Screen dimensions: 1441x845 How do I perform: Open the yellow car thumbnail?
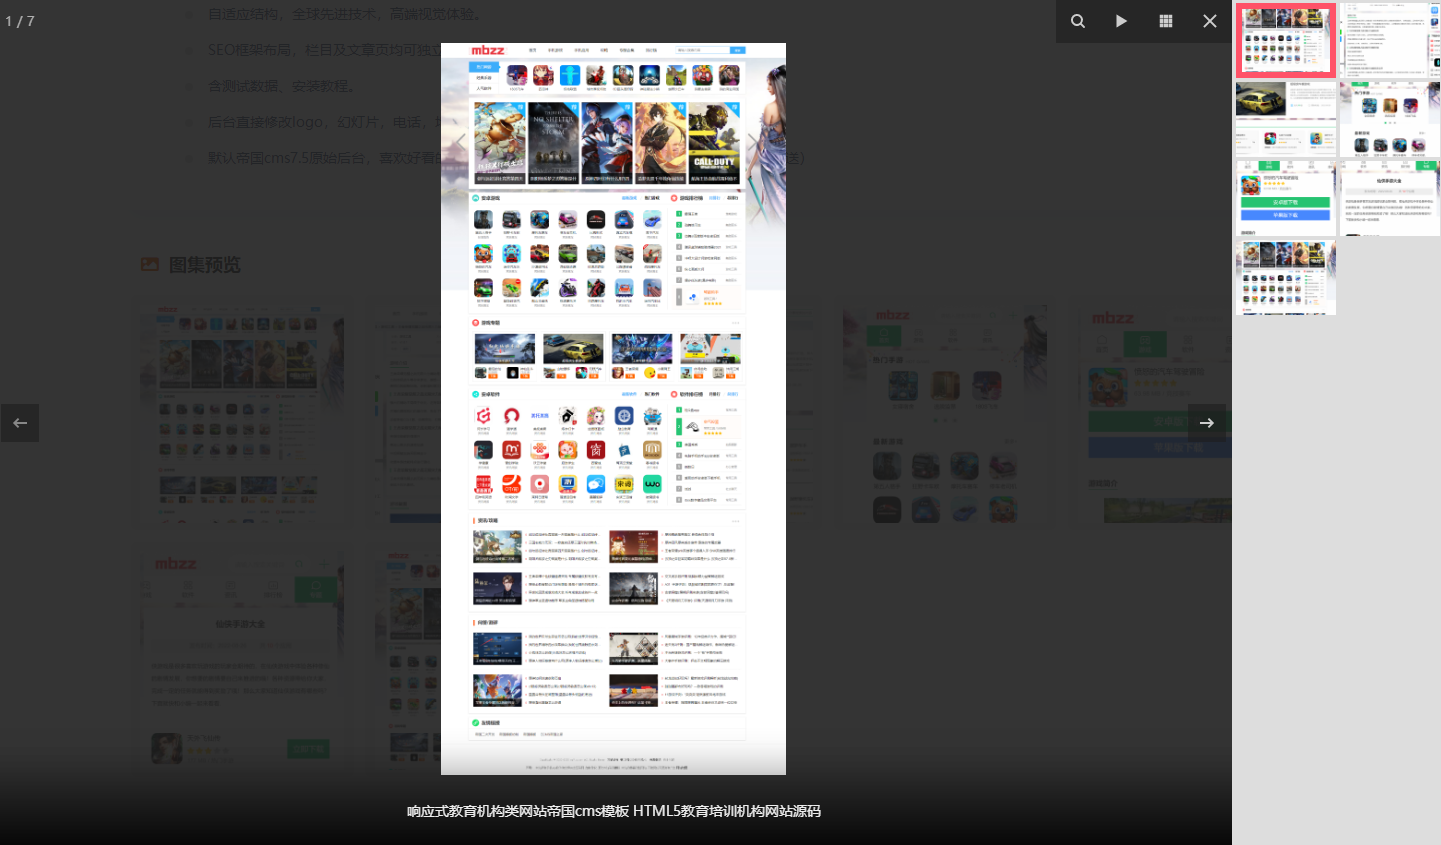point(1286,119)
